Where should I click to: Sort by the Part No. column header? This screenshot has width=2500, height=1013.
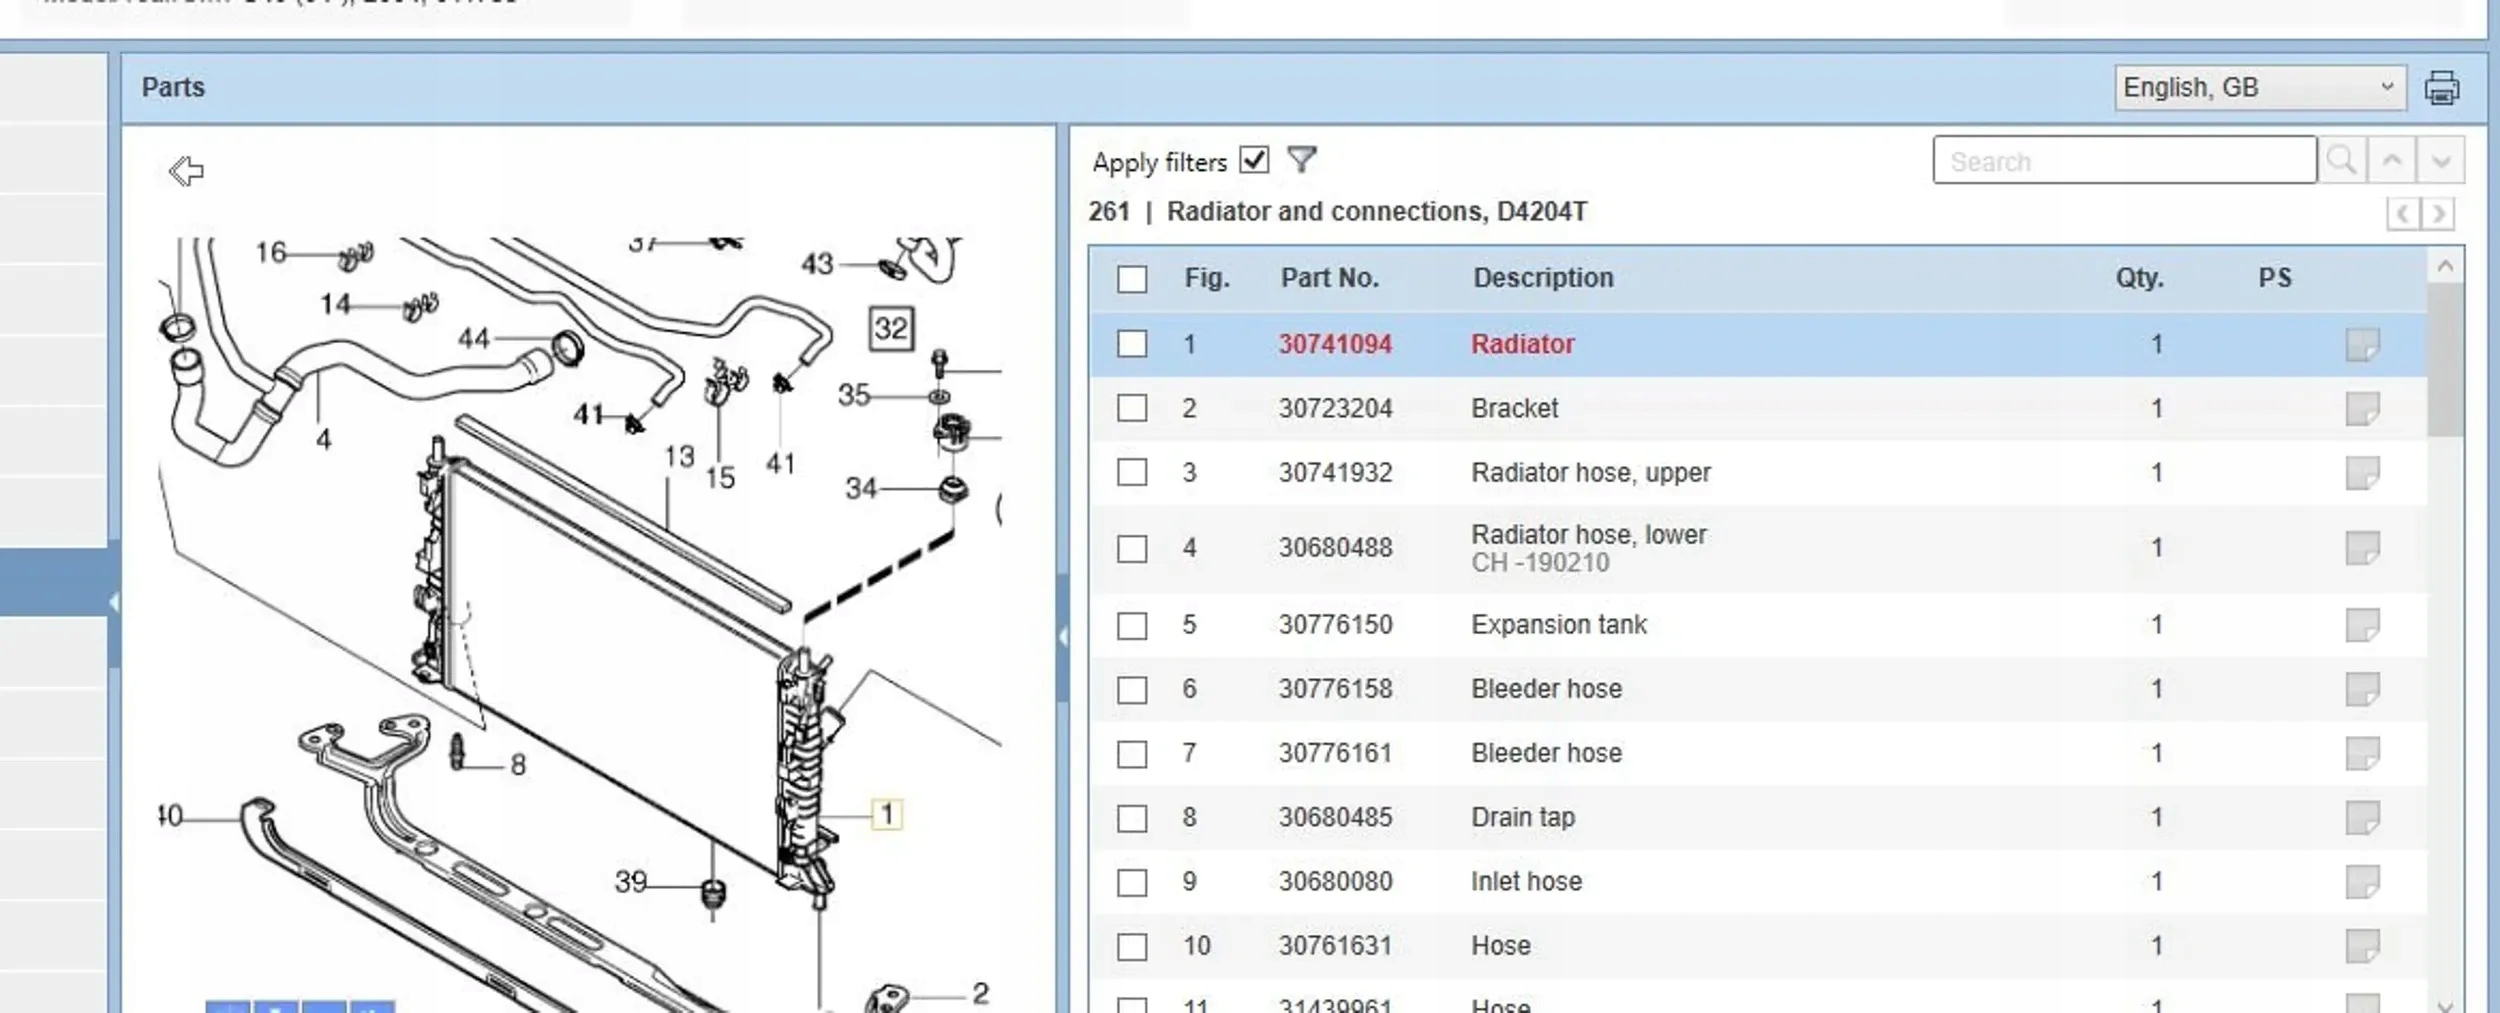click(1329, 278)
